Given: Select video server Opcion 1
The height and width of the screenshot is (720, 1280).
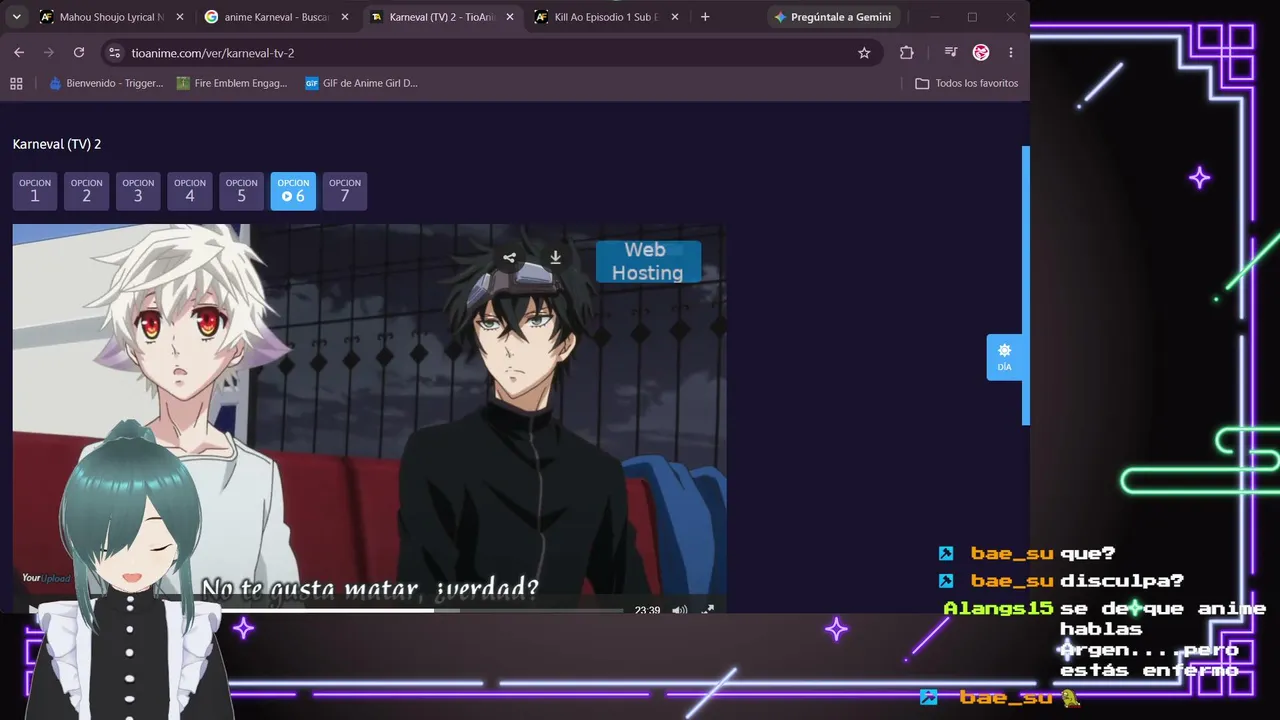Looking at the screenshot, I should (x=35, y=191).
